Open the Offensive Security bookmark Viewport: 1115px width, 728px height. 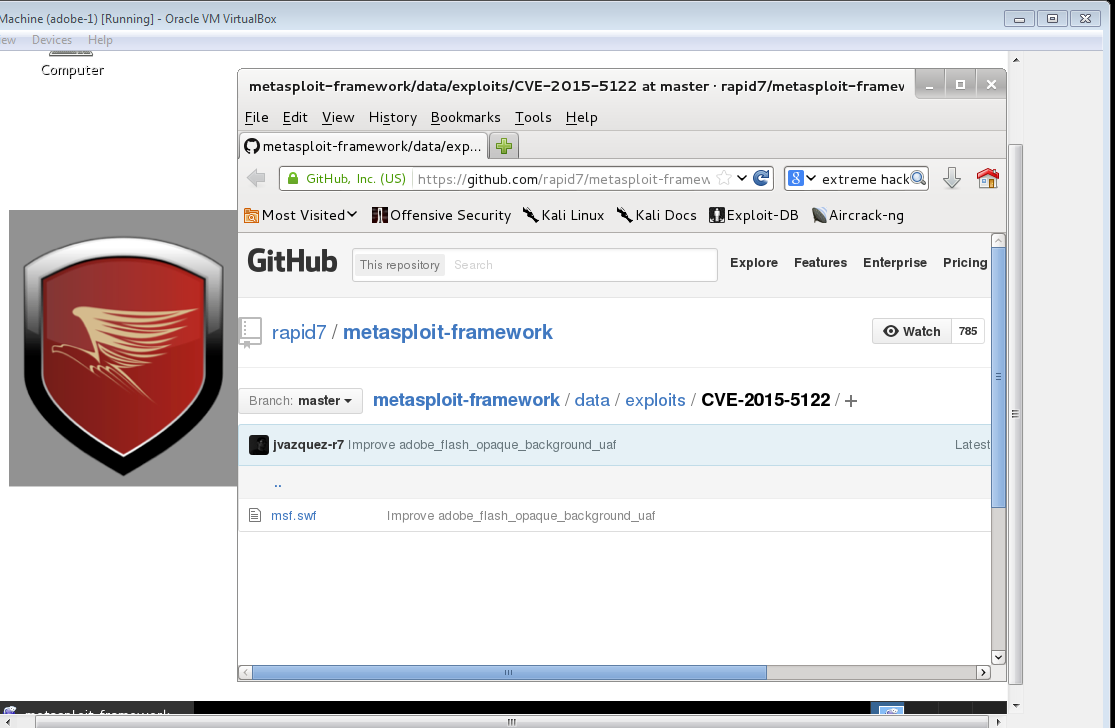click(442, 215)
